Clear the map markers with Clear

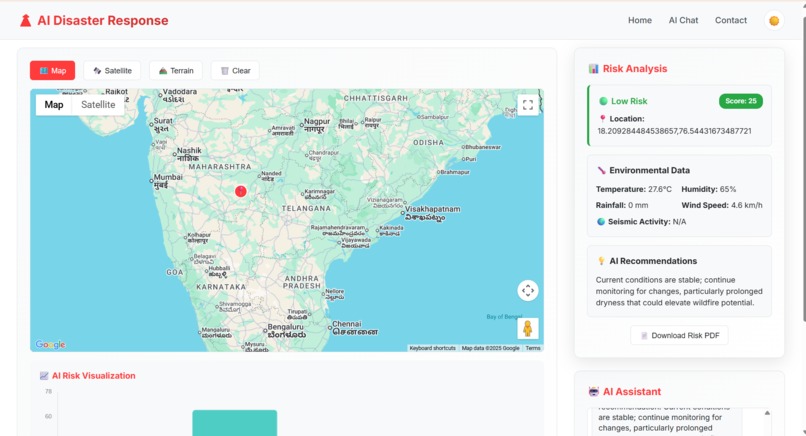point(235,70)
